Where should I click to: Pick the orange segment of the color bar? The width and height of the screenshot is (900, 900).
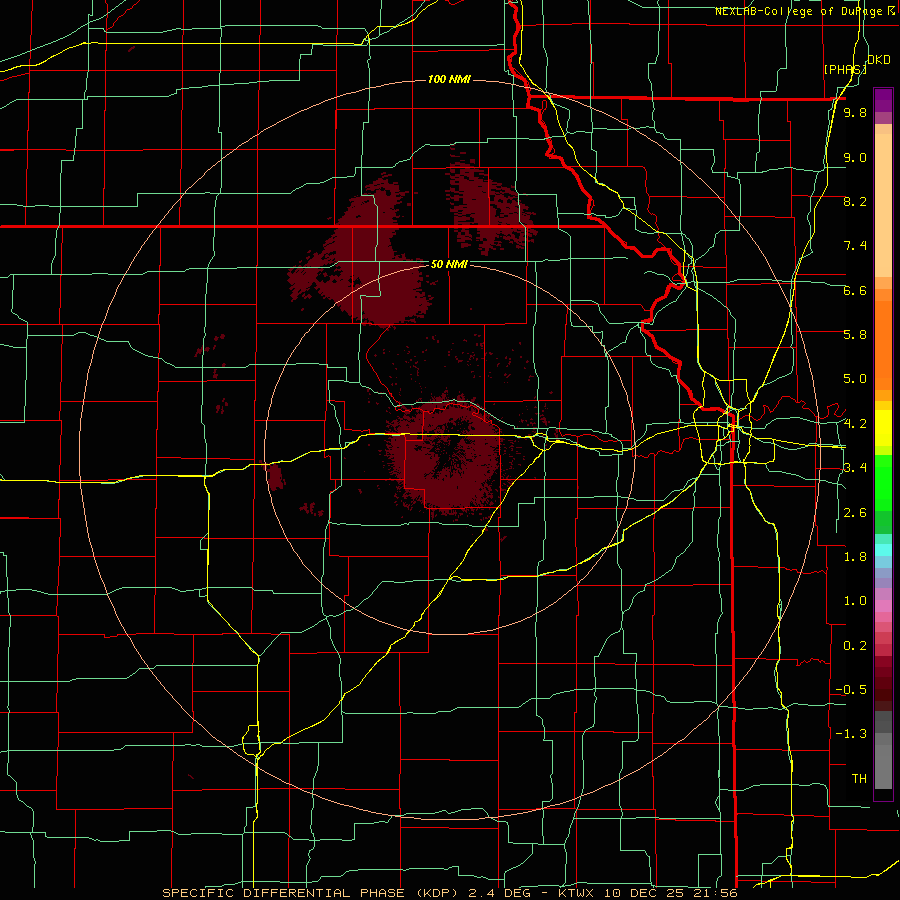pos(883,346)
